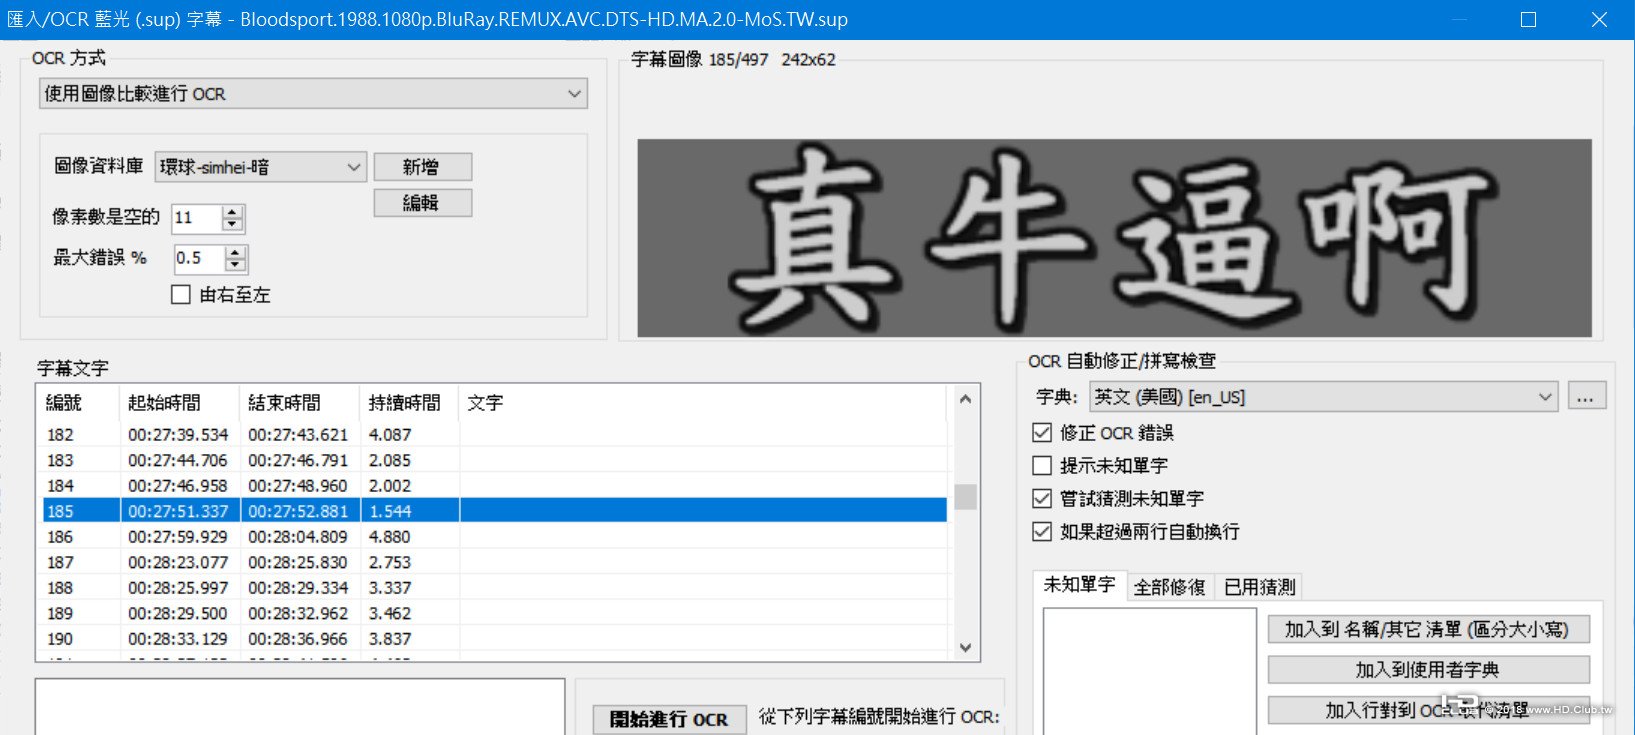Click end time 00:27:43.621 of row 182

point(298,435)
